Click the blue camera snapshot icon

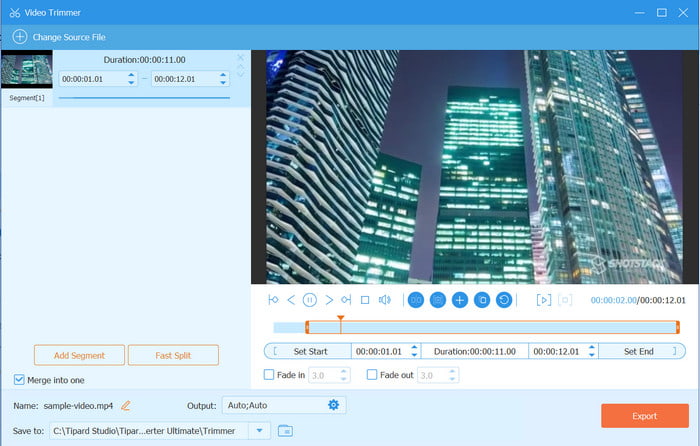tap(437, 300)
